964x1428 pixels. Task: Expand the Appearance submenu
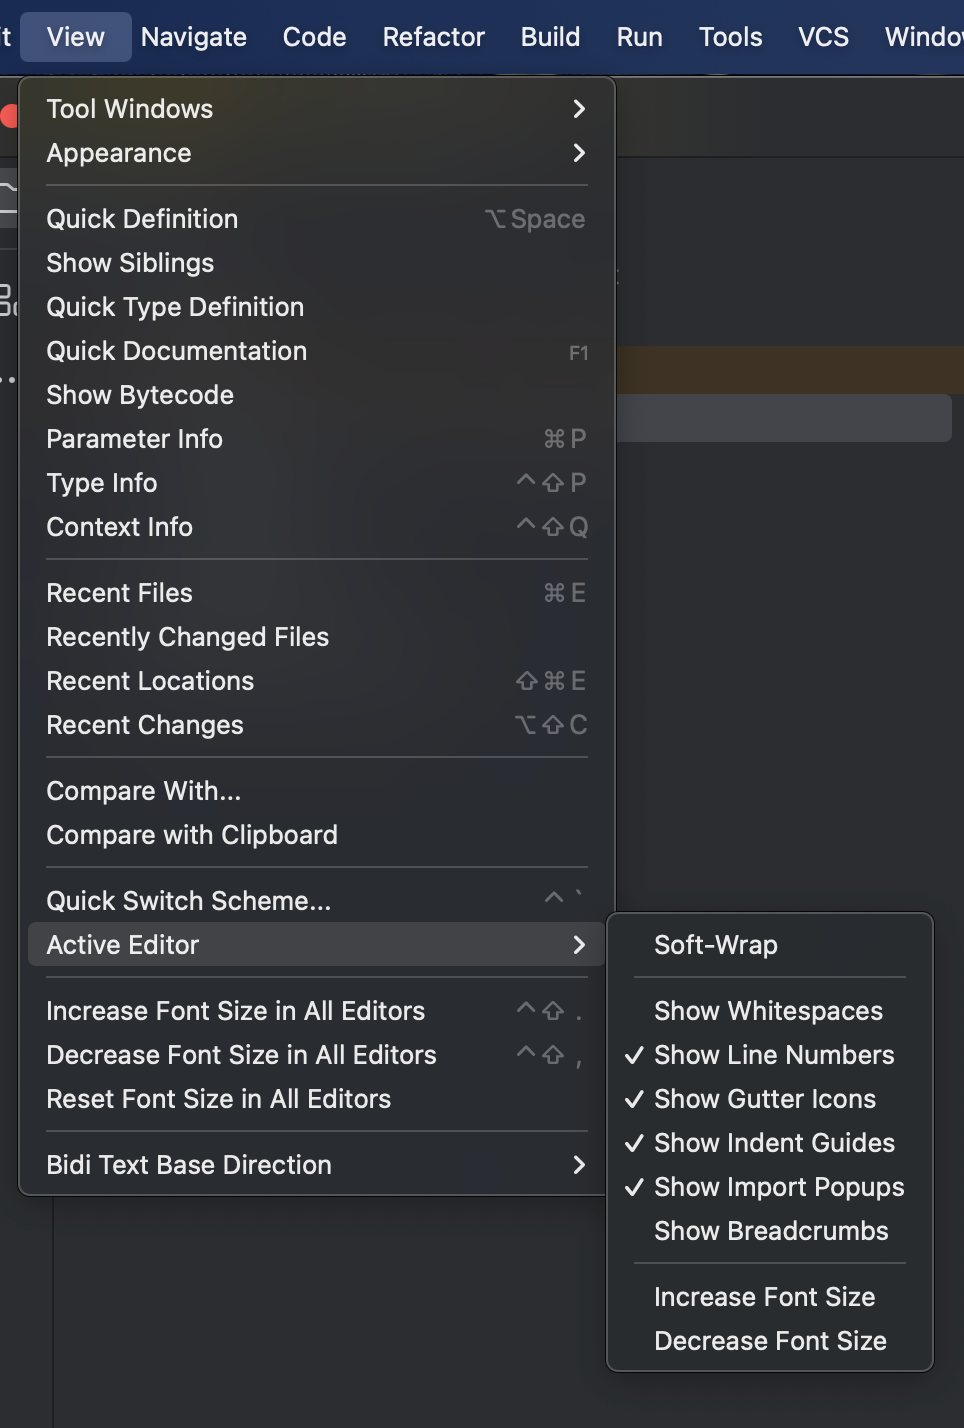316,153
